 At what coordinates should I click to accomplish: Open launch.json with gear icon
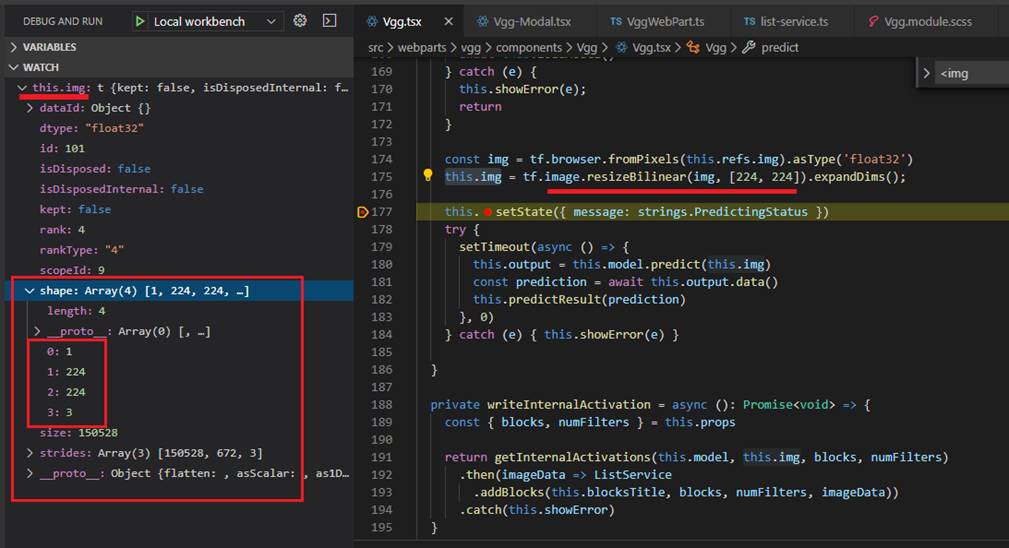(300, 21)
